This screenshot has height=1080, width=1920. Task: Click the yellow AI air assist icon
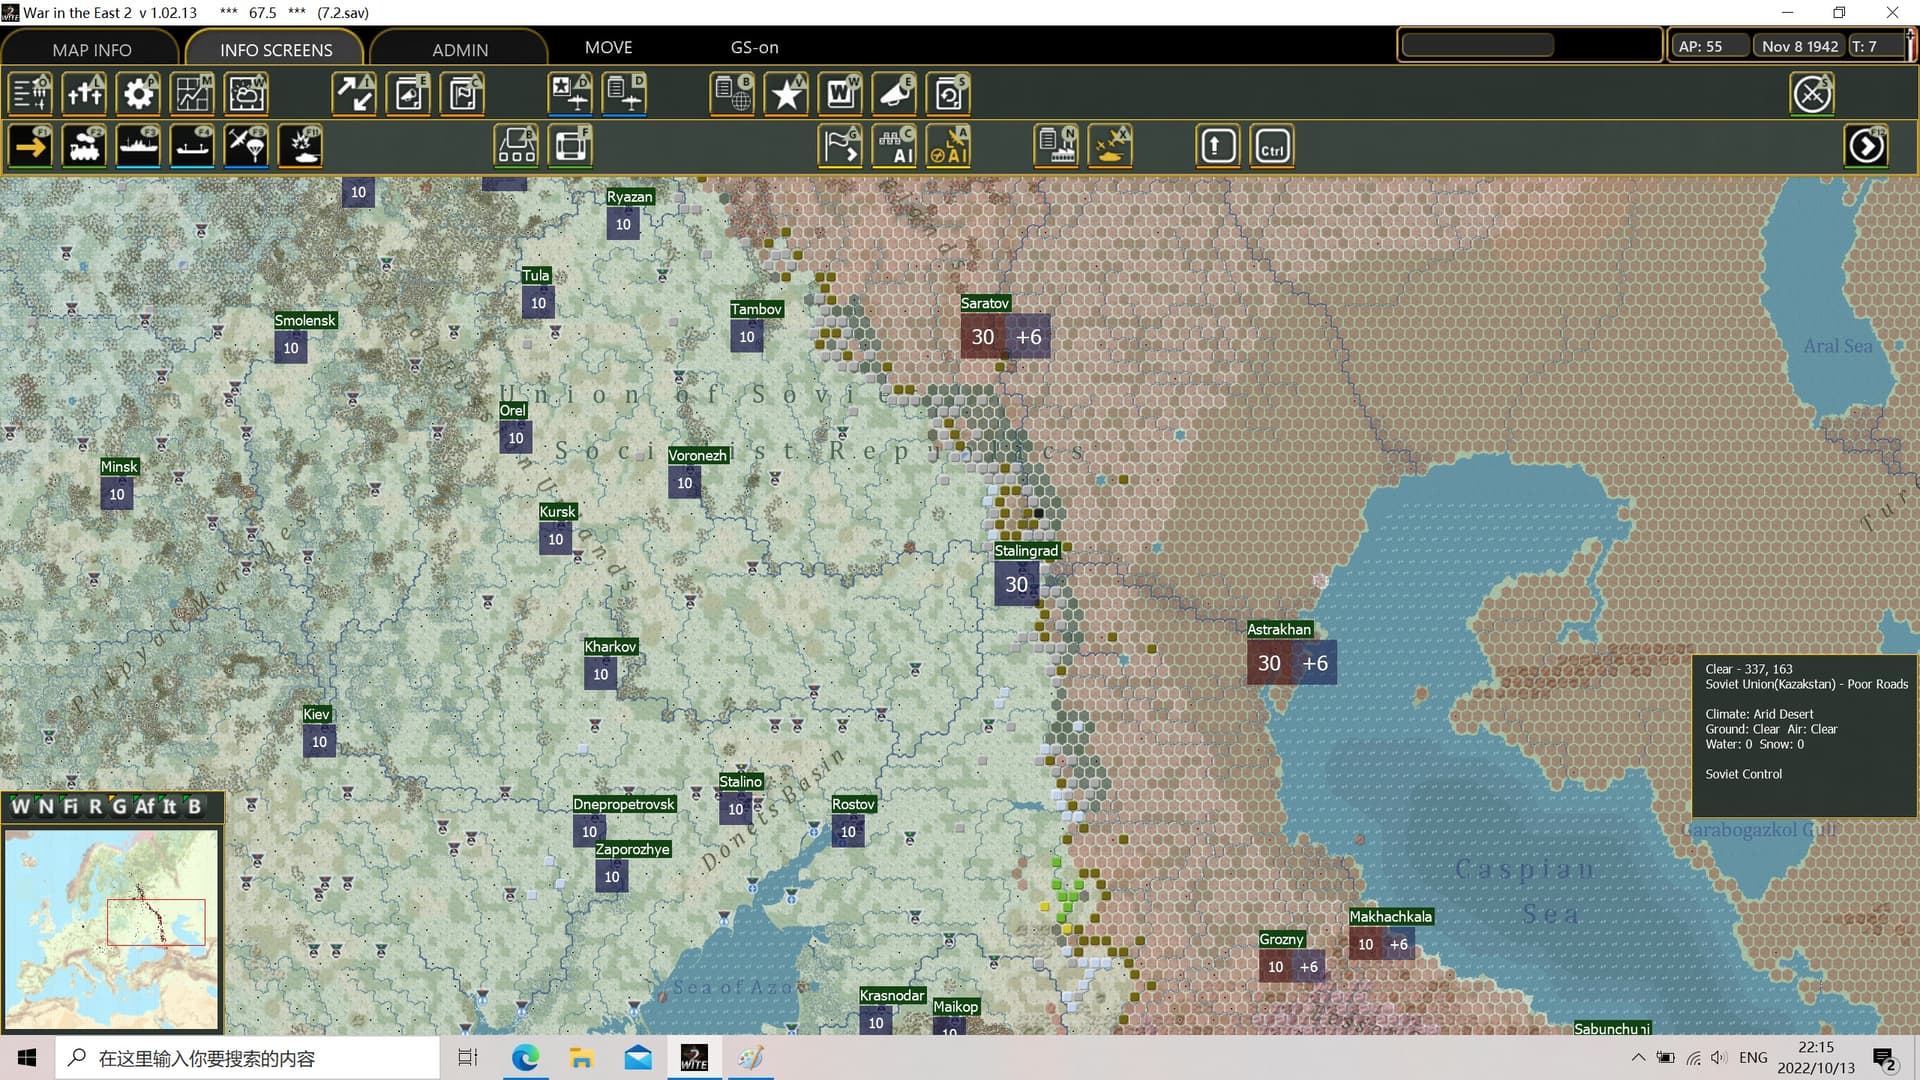(948, 146)
